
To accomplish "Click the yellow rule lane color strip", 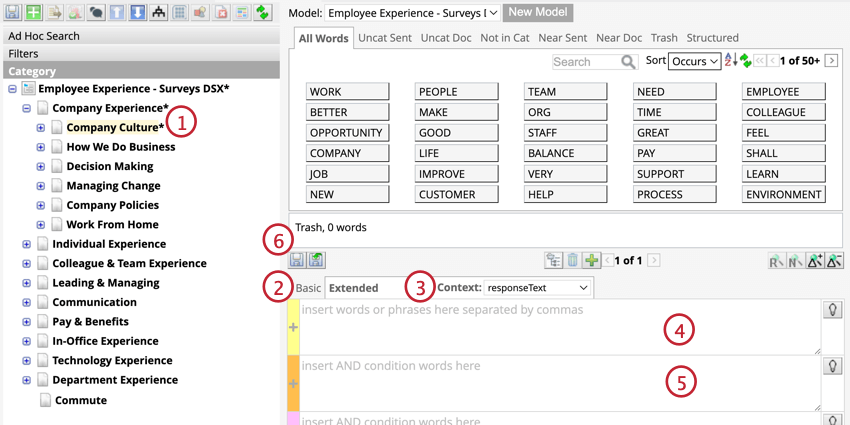I will pyautogui.click(x=293, y=327).
